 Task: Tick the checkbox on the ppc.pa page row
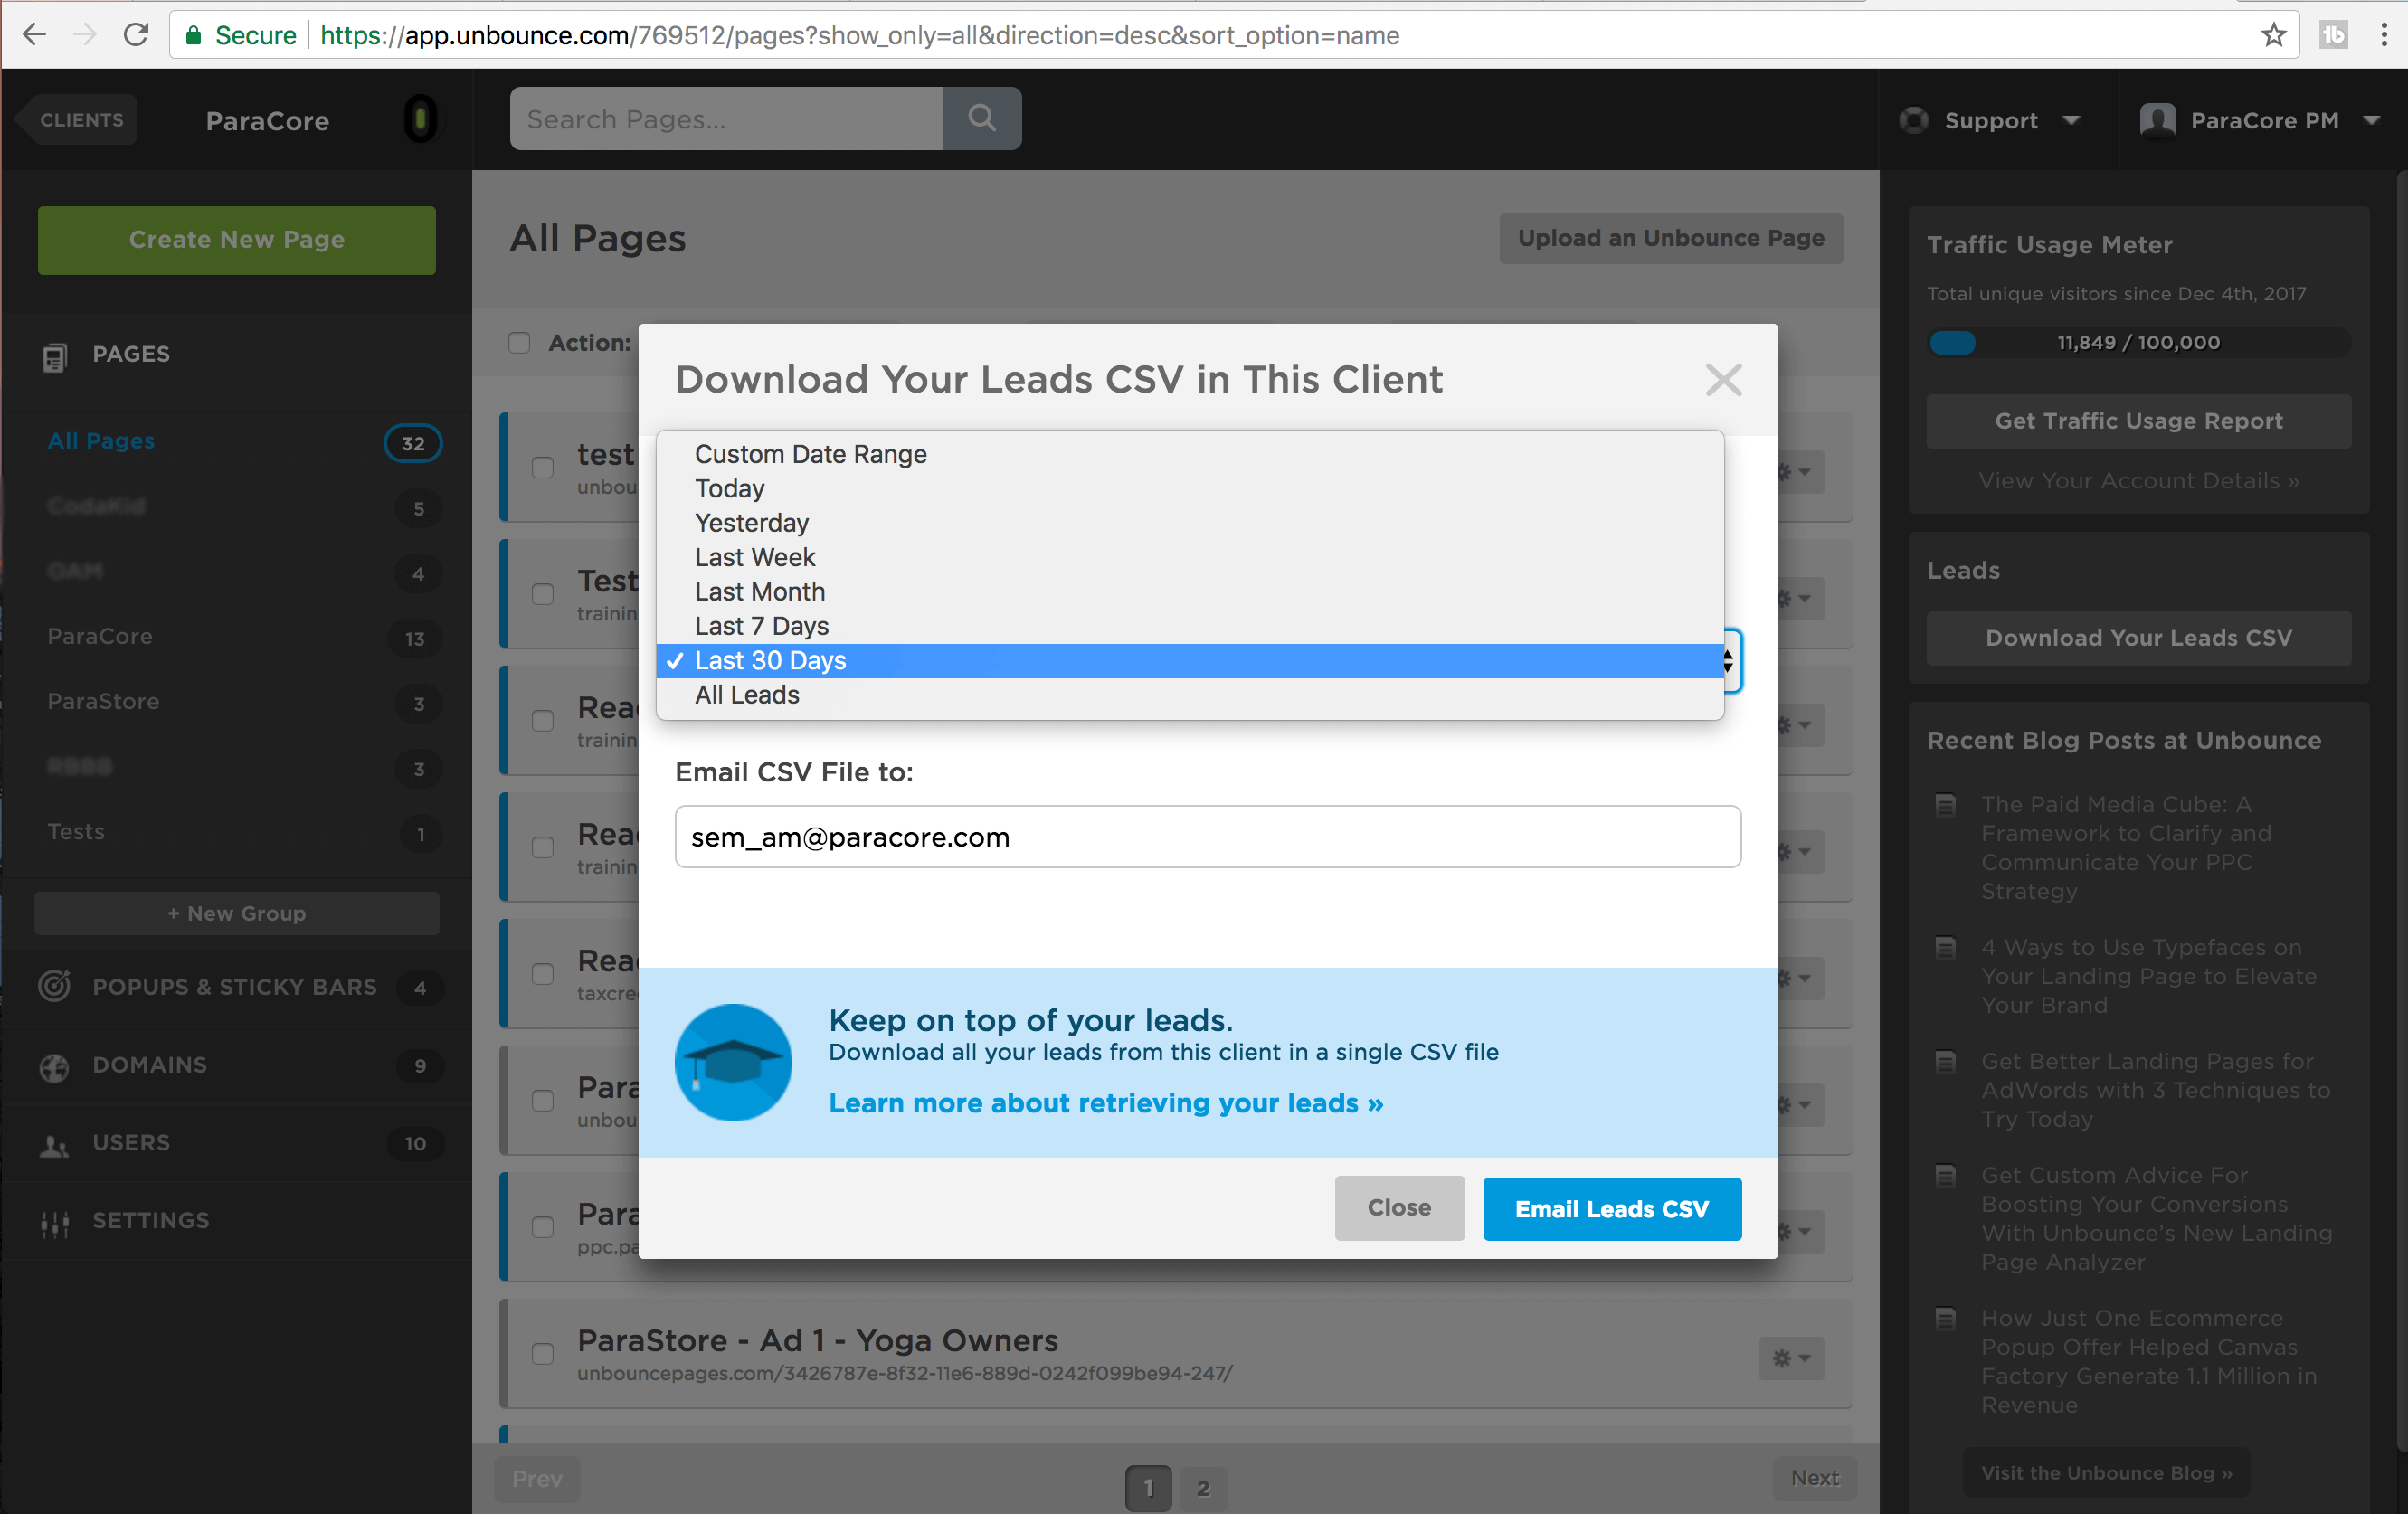543,1227
